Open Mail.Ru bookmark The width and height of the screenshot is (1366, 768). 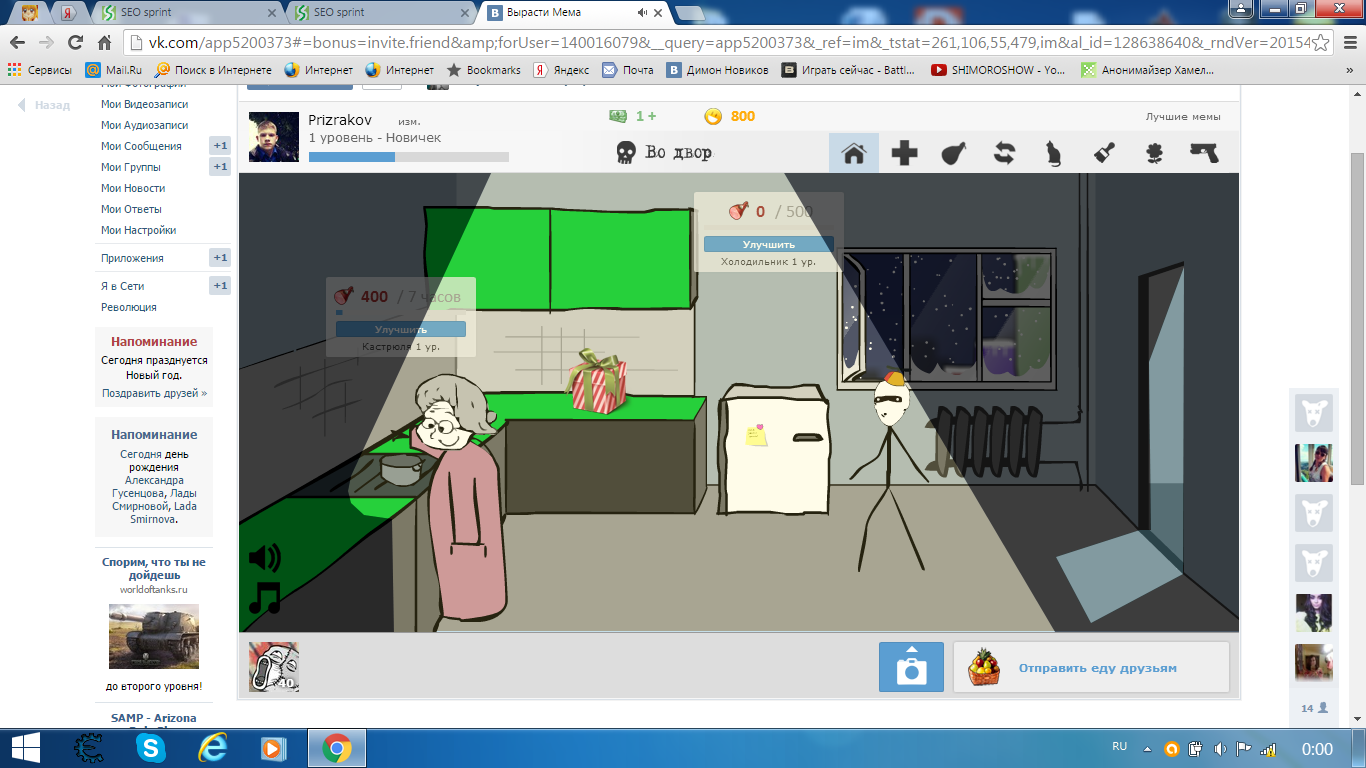click(x=113, y=70)
